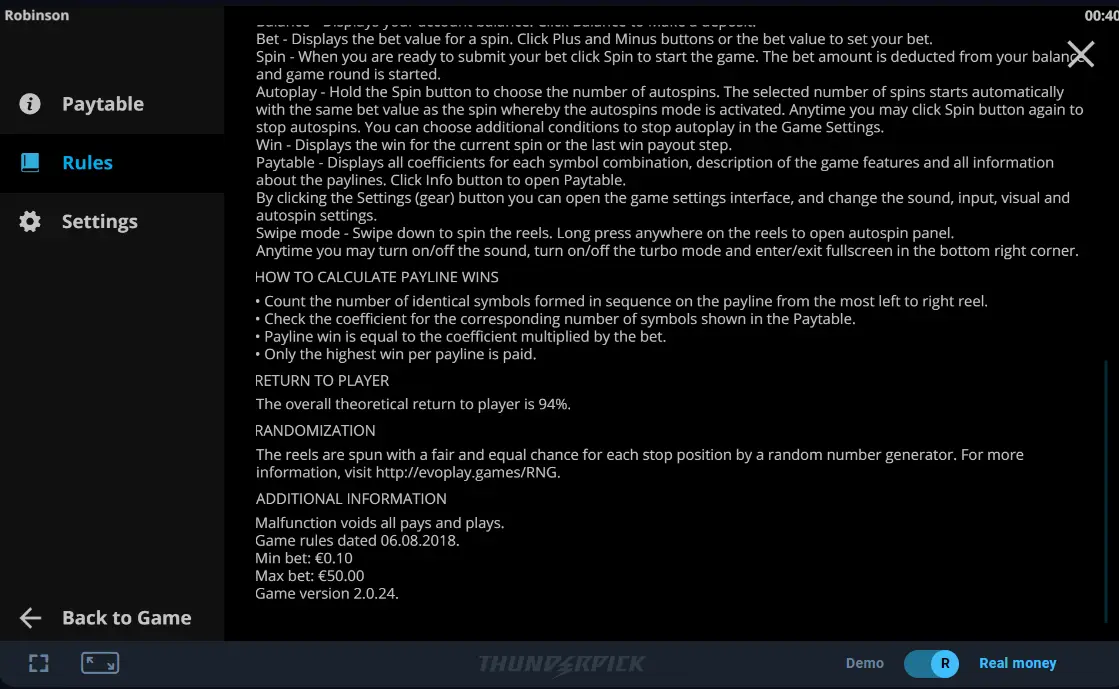Close the rules panel with the X

click(x=1080, y=54)
